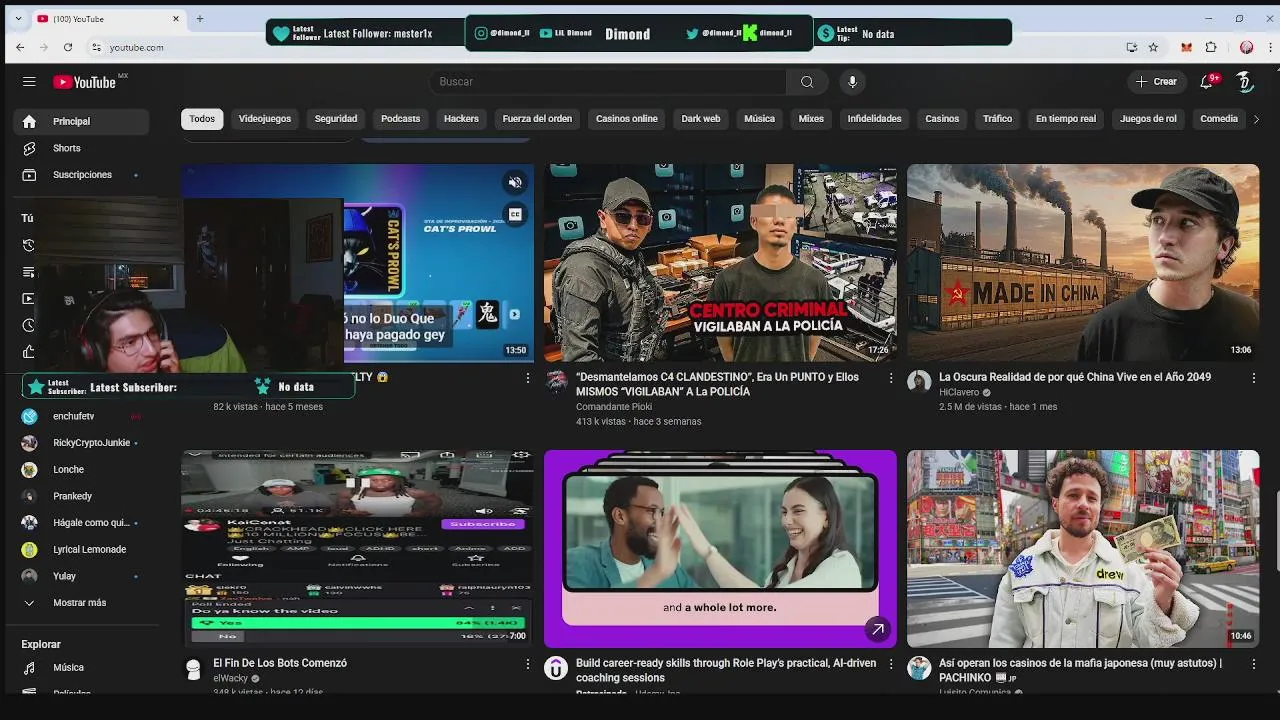Open Suscripciones in the sidebar
The height and width of the screenshot is (720, 1280).
click(82, 175)
